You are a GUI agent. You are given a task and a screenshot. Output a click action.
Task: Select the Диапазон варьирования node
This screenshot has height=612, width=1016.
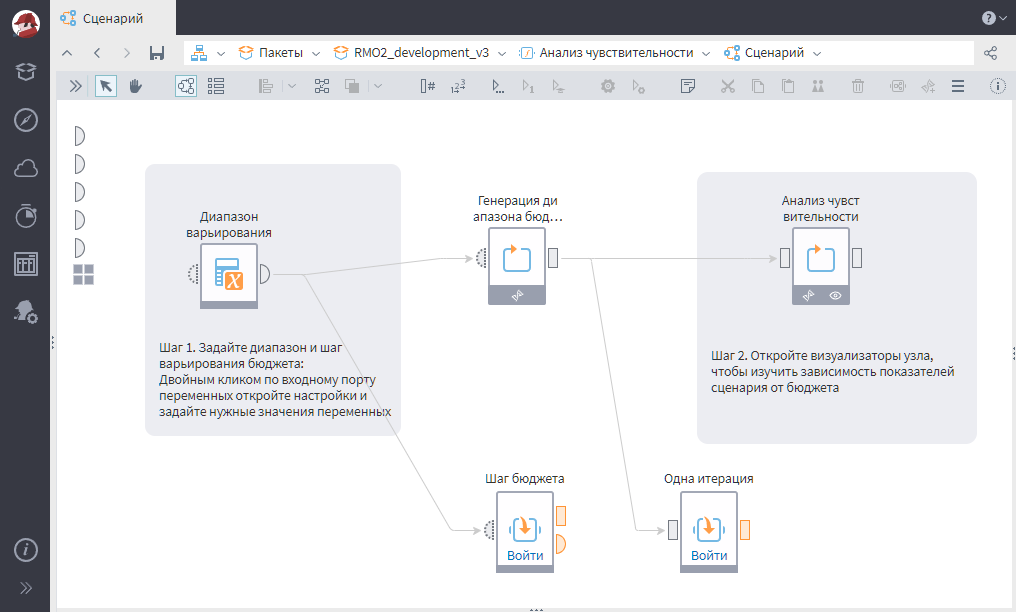(x=229, y=275)
